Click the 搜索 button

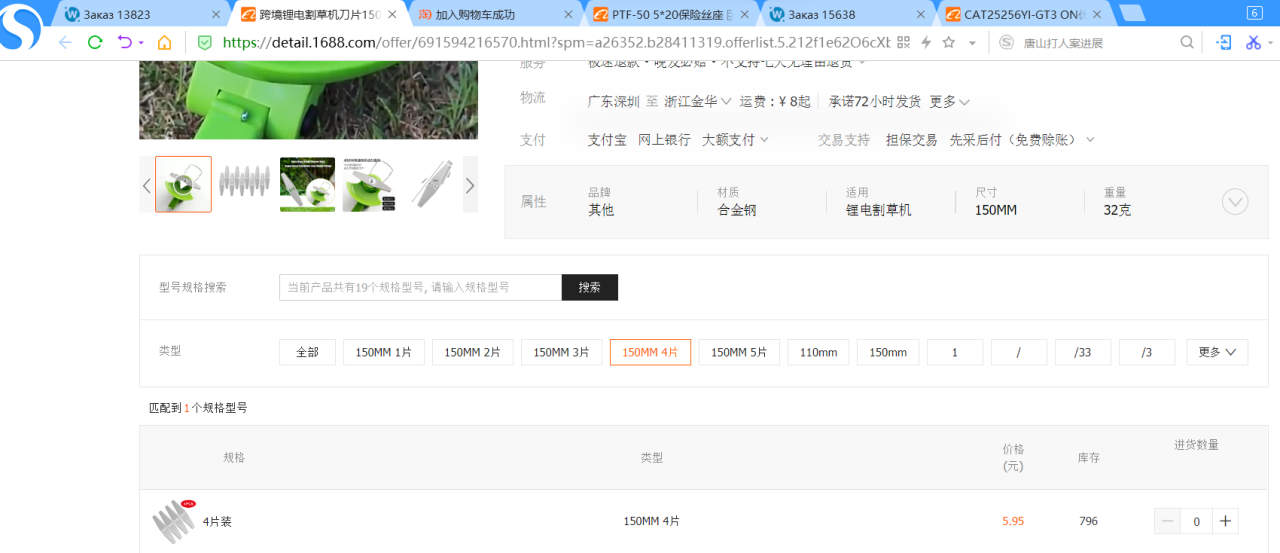click(590, 287)
